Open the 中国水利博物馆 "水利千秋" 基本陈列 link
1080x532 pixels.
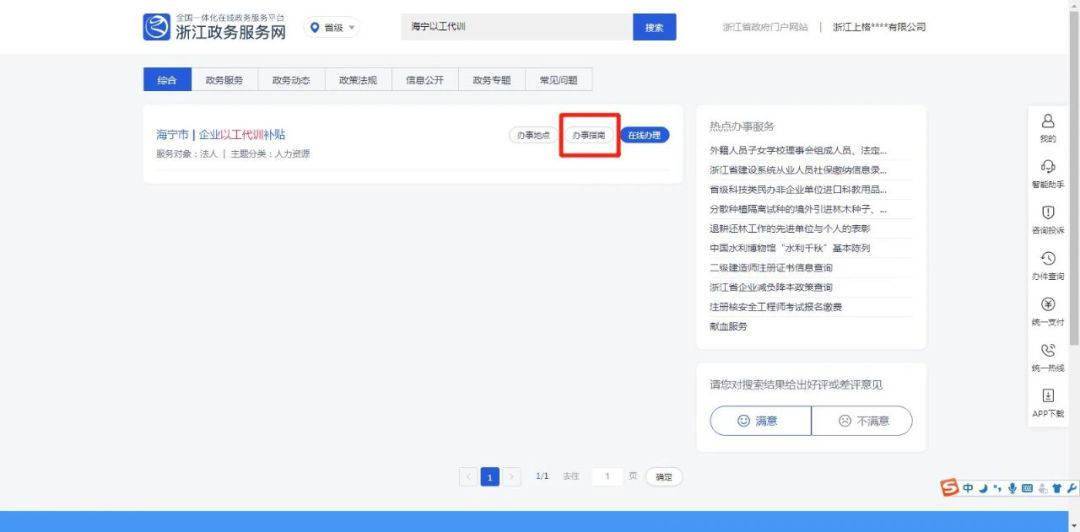click(x=790, y=248)
